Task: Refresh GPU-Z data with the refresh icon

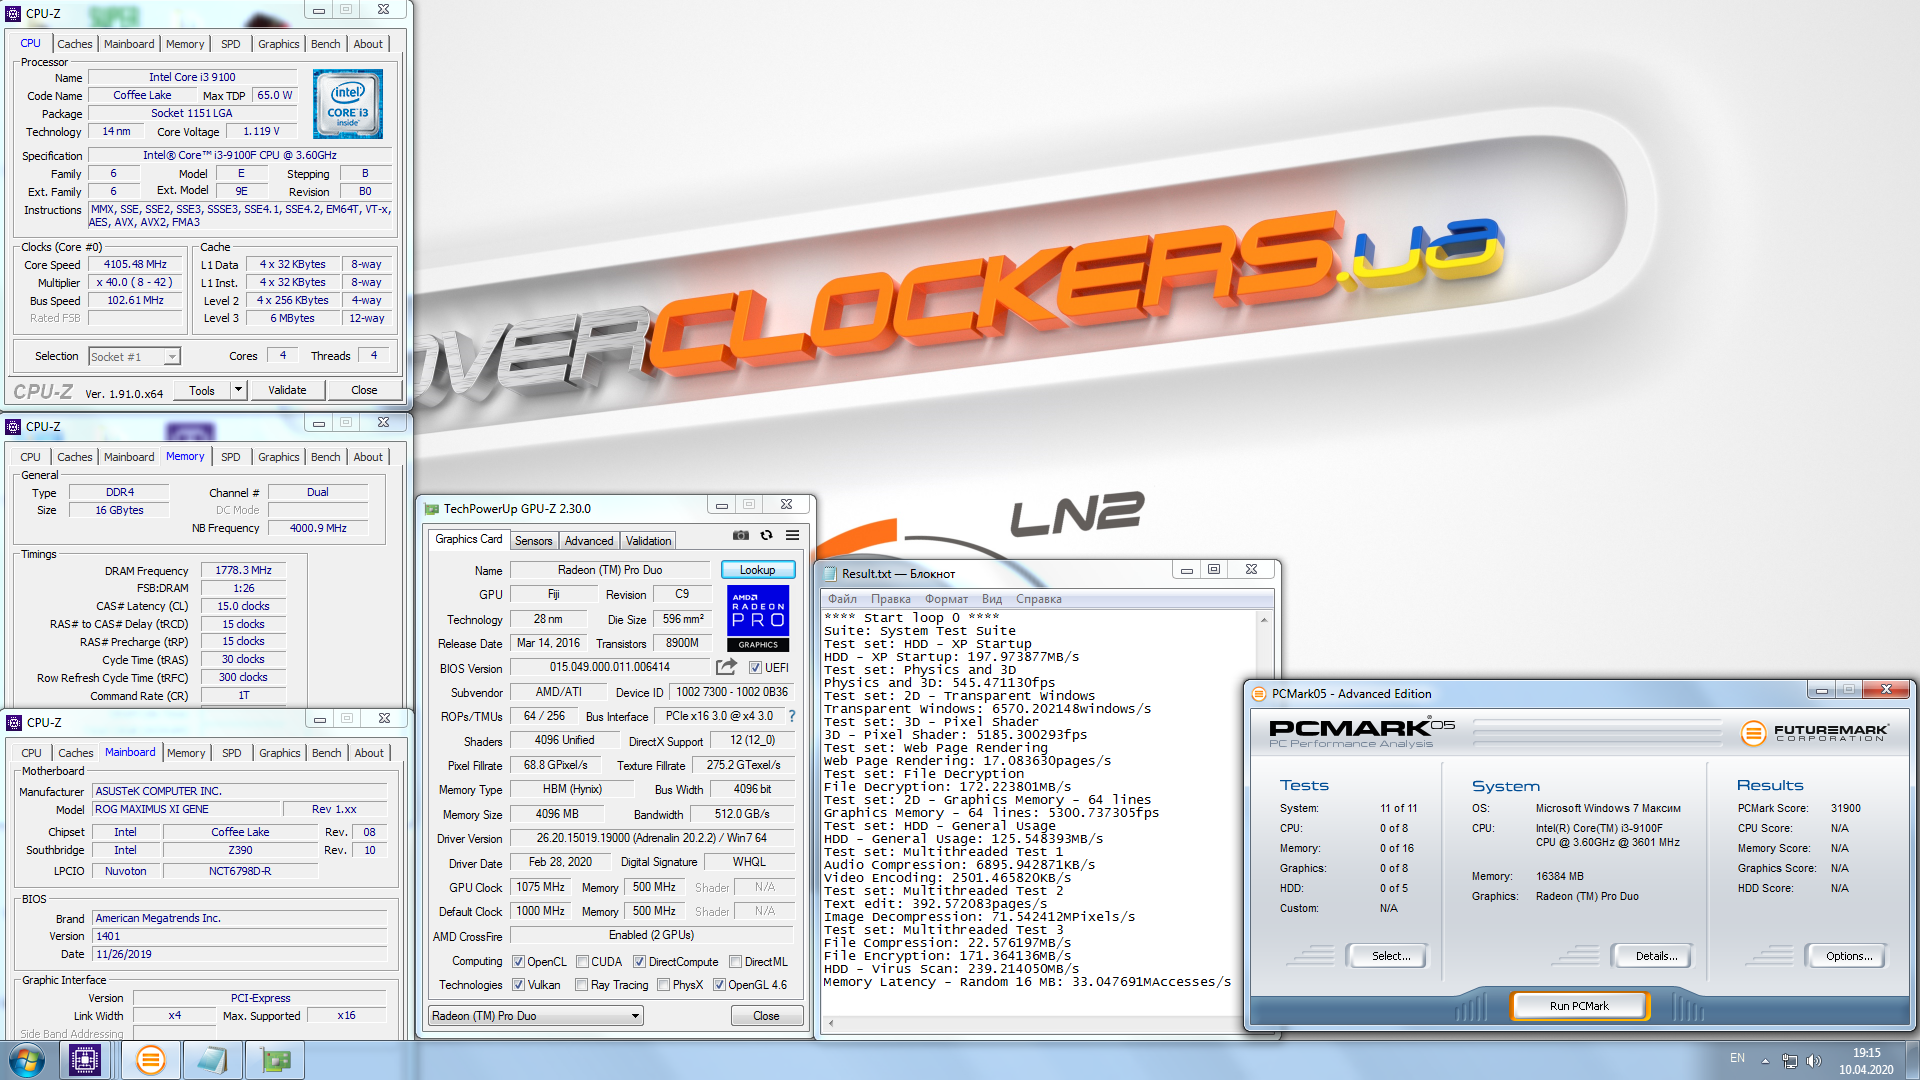Action: pos(766,536)
